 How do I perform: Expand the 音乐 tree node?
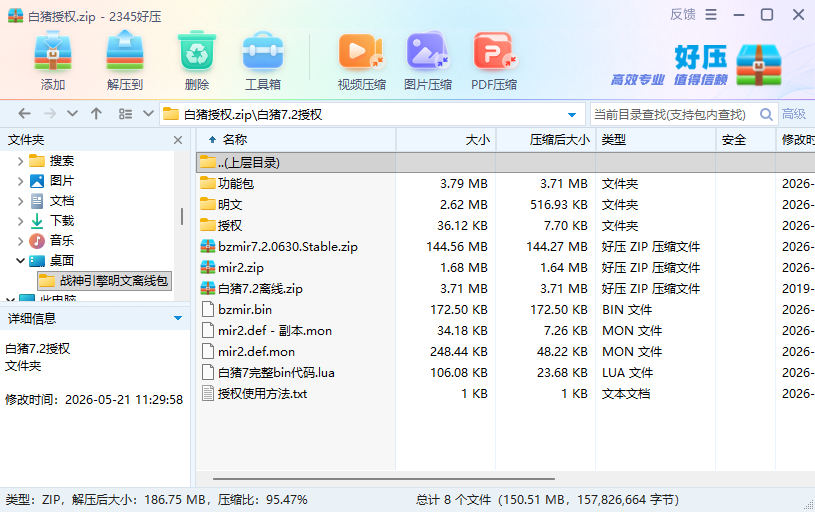(20, 241)
